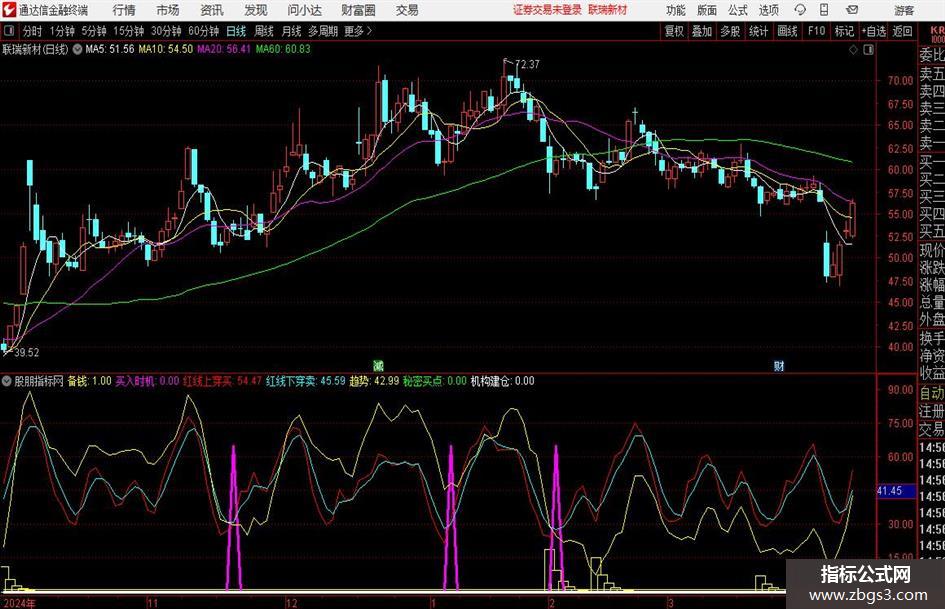Open the 行情 menu
The width and height of the screenshot is (945, 609).
pyautogui.click(x=124, y=10)
